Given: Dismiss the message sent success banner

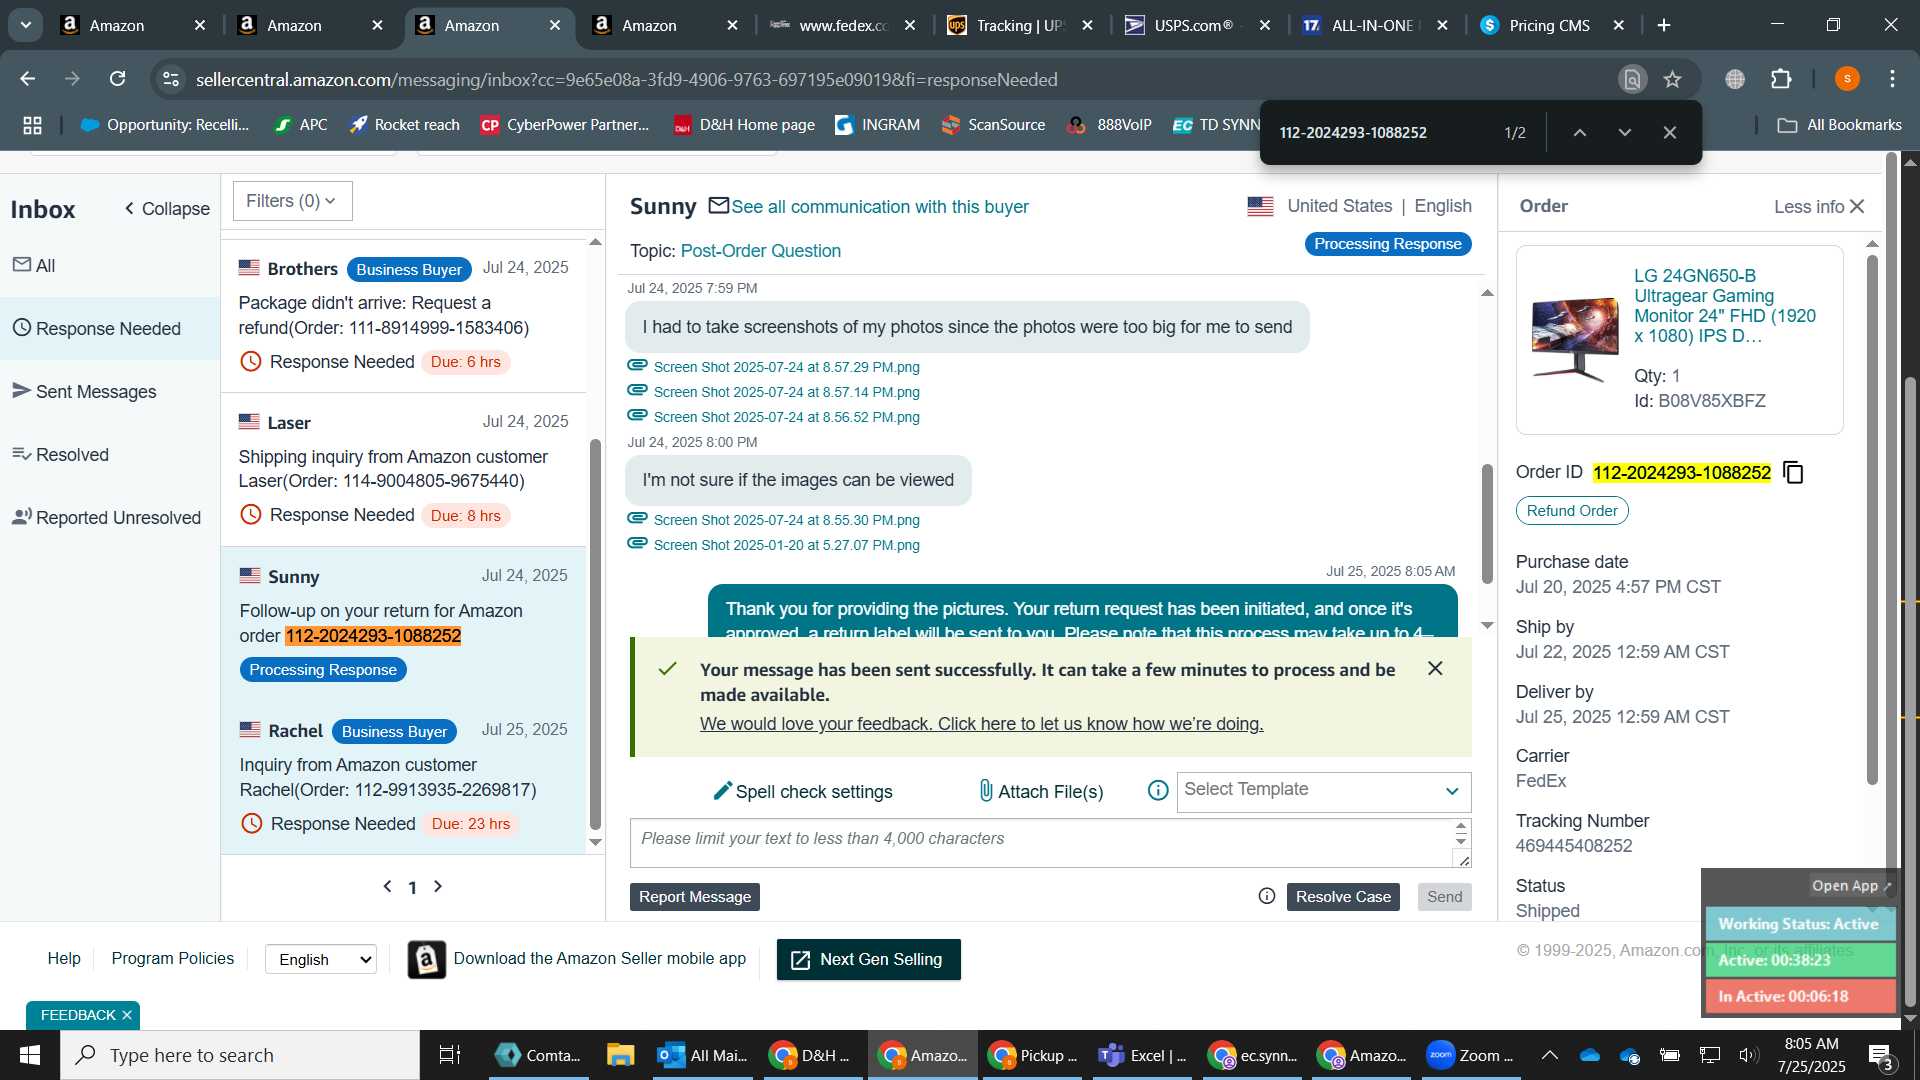Looking at the screenshot, I should click(x=1435, y=668).
